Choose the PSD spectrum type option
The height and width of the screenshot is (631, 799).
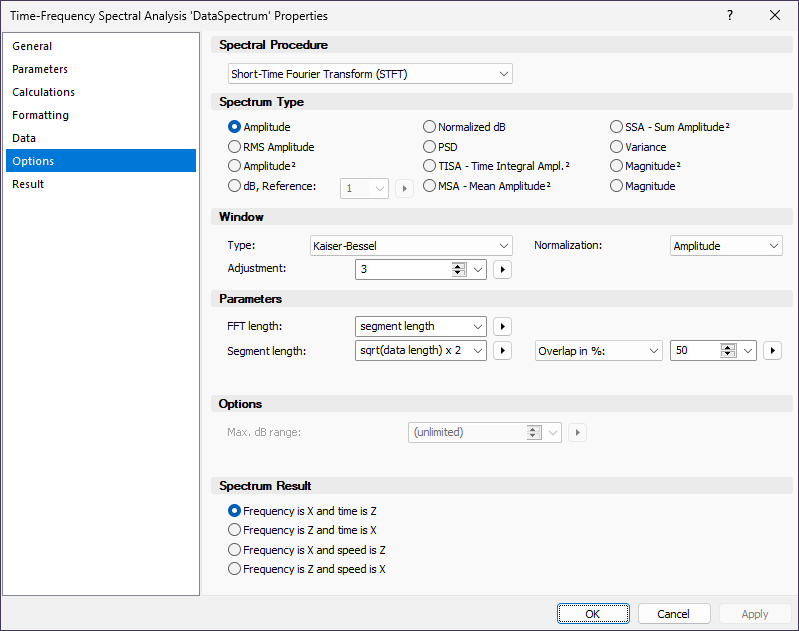[430, 147]
